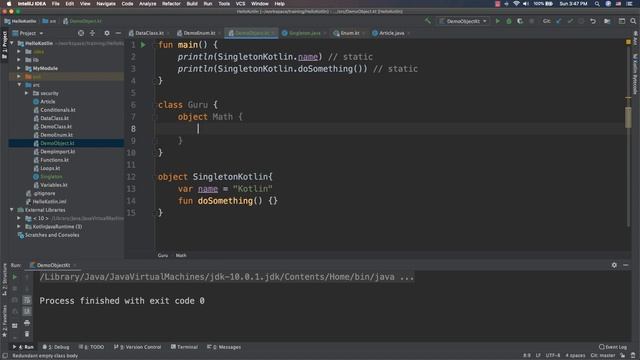Open the Refactor menu
The height and width of the screenshot is (360, 640).
click(171, 4)
